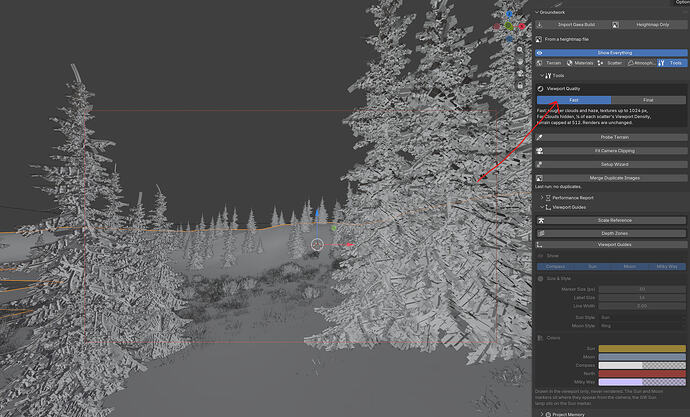
Task: Click the pan hand viewport icon
Action: click(x=520, y=62)
